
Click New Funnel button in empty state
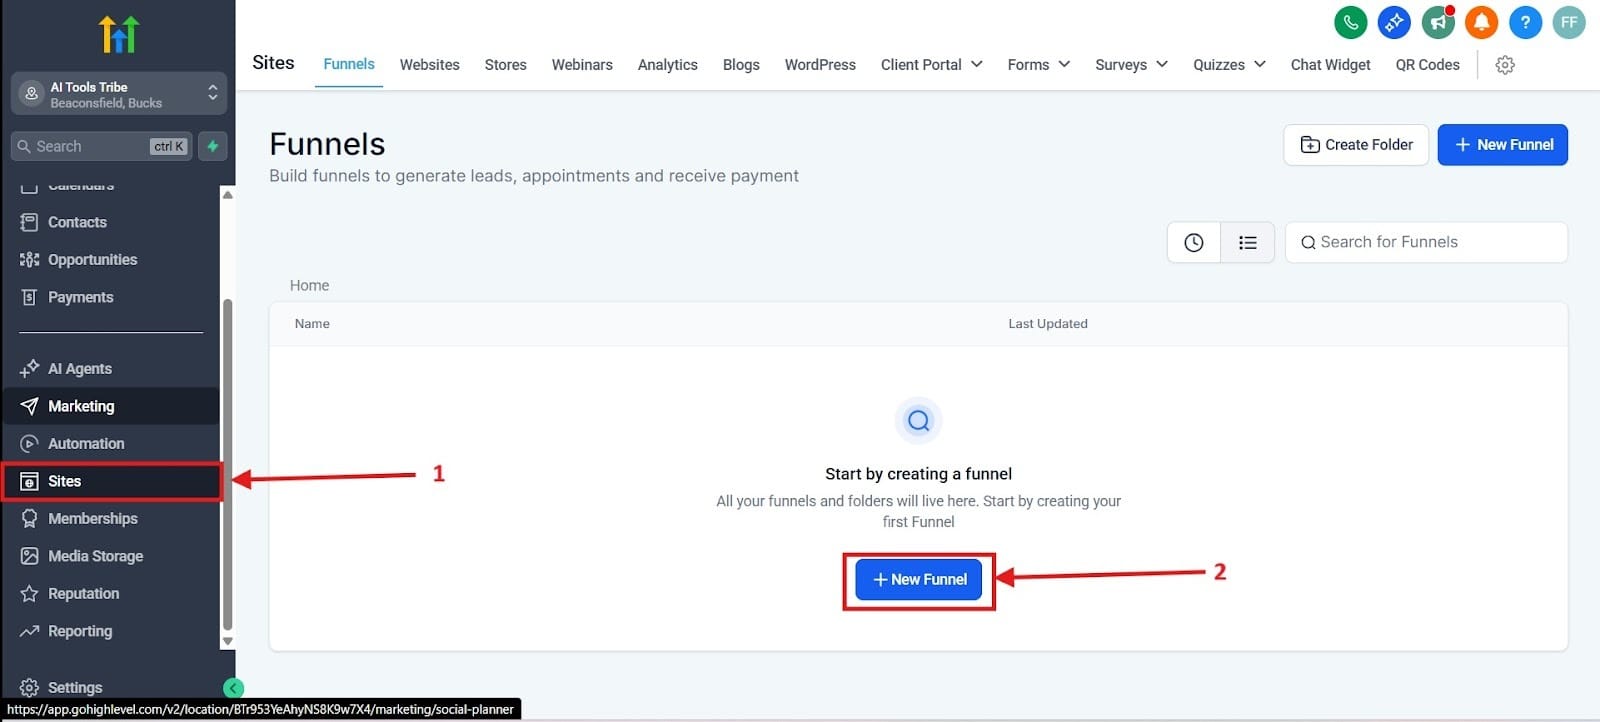pos(919,580)
